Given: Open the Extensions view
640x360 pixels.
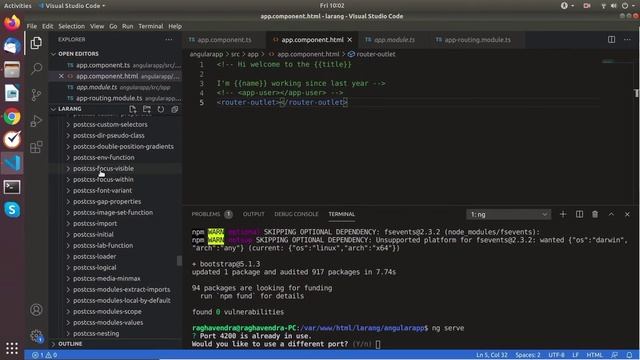Looking at the screenshot, I should coord(36,147).
